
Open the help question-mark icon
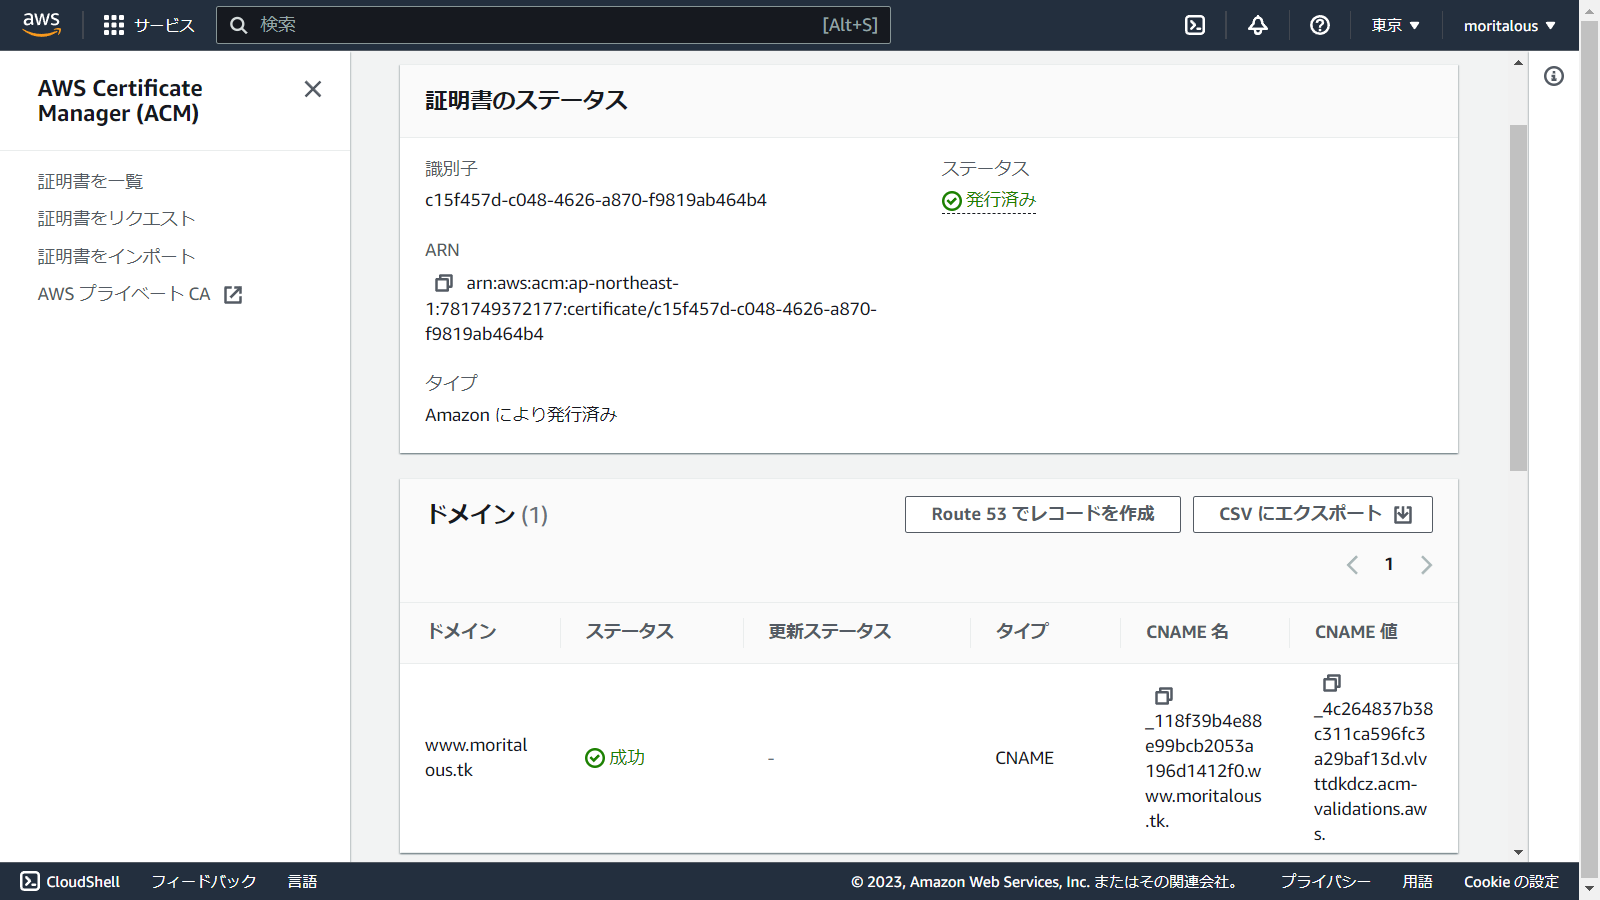pos(1319,25)
